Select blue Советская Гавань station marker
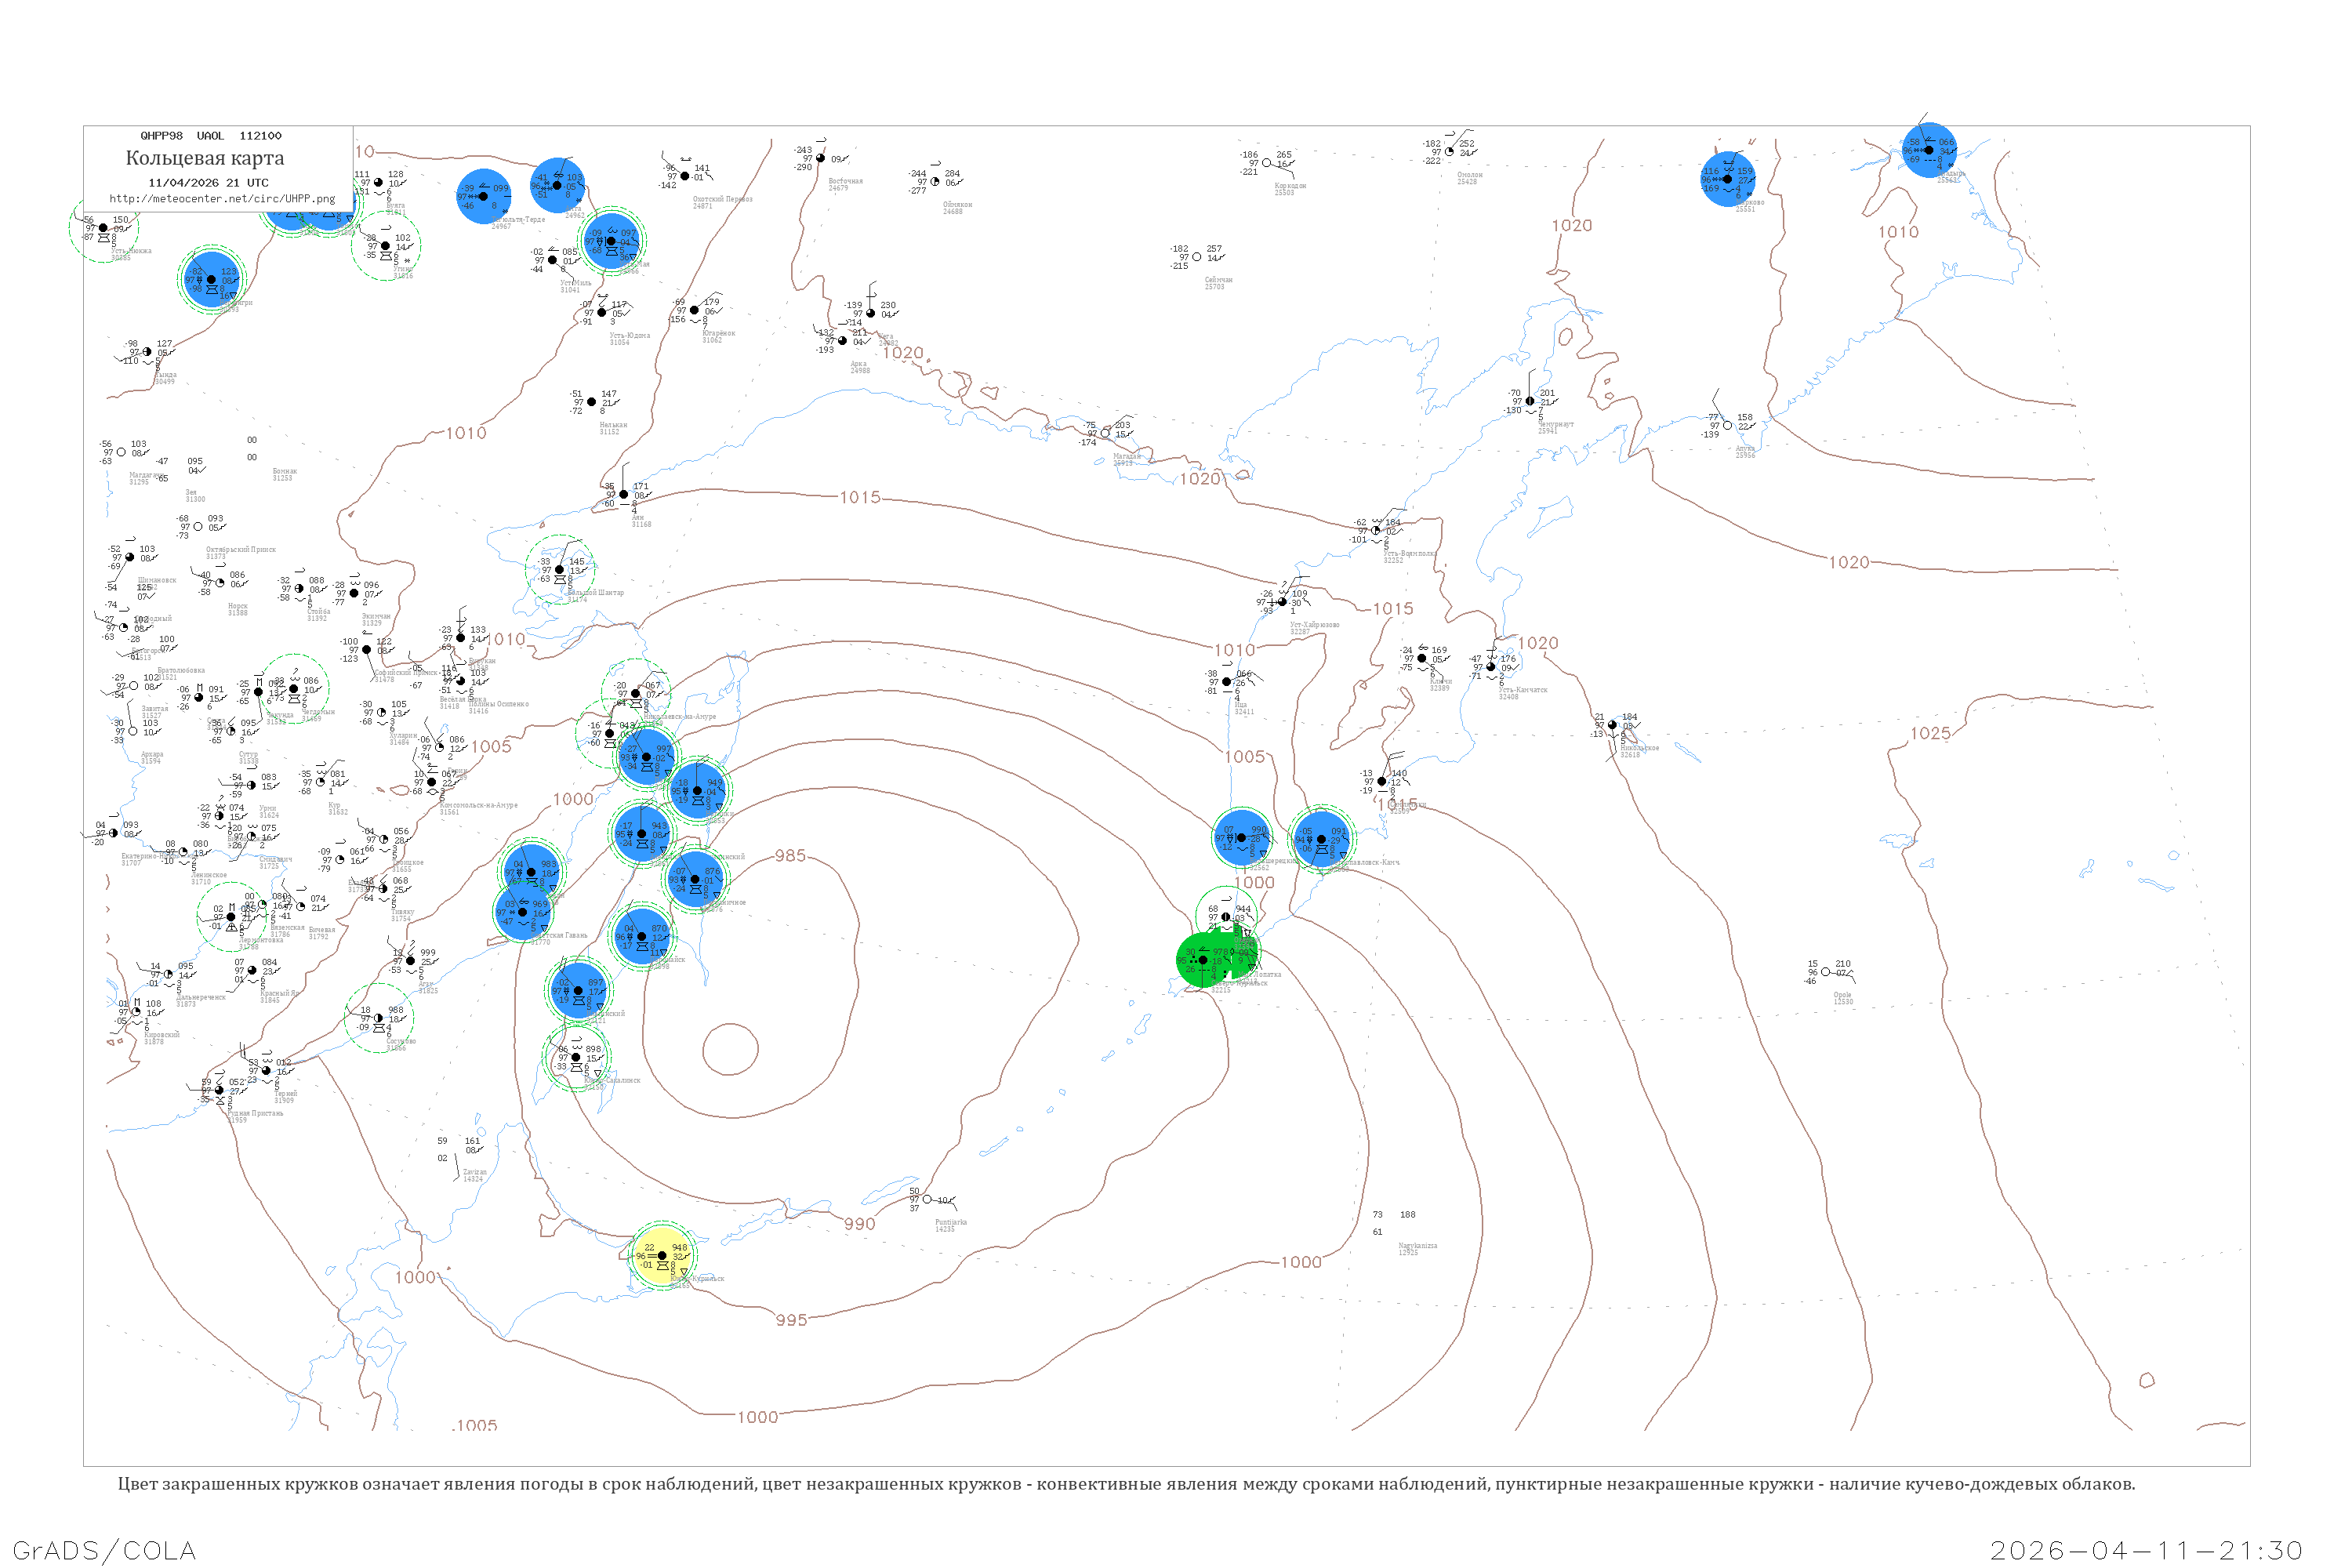 [522, 912]
